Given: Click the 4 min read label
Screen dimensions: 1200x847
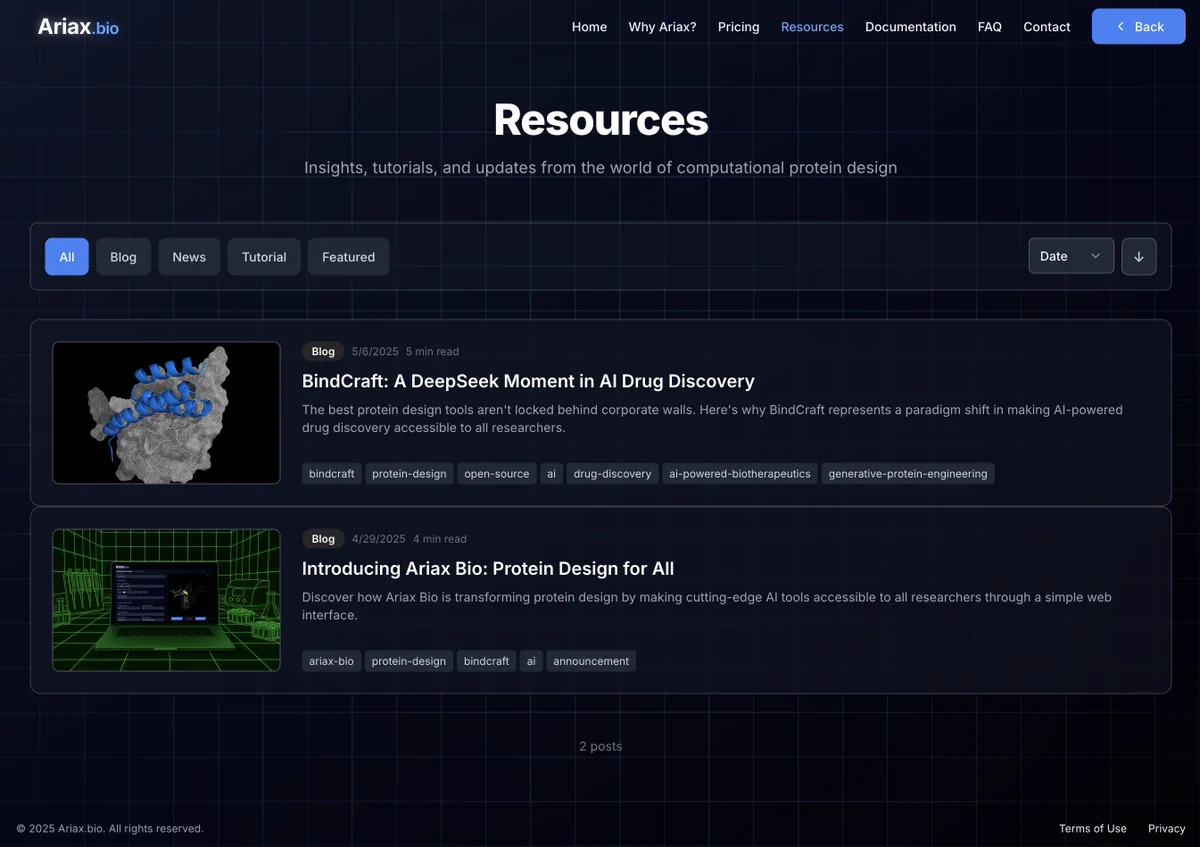Looking at the screenshot, I should pos(440,538).
